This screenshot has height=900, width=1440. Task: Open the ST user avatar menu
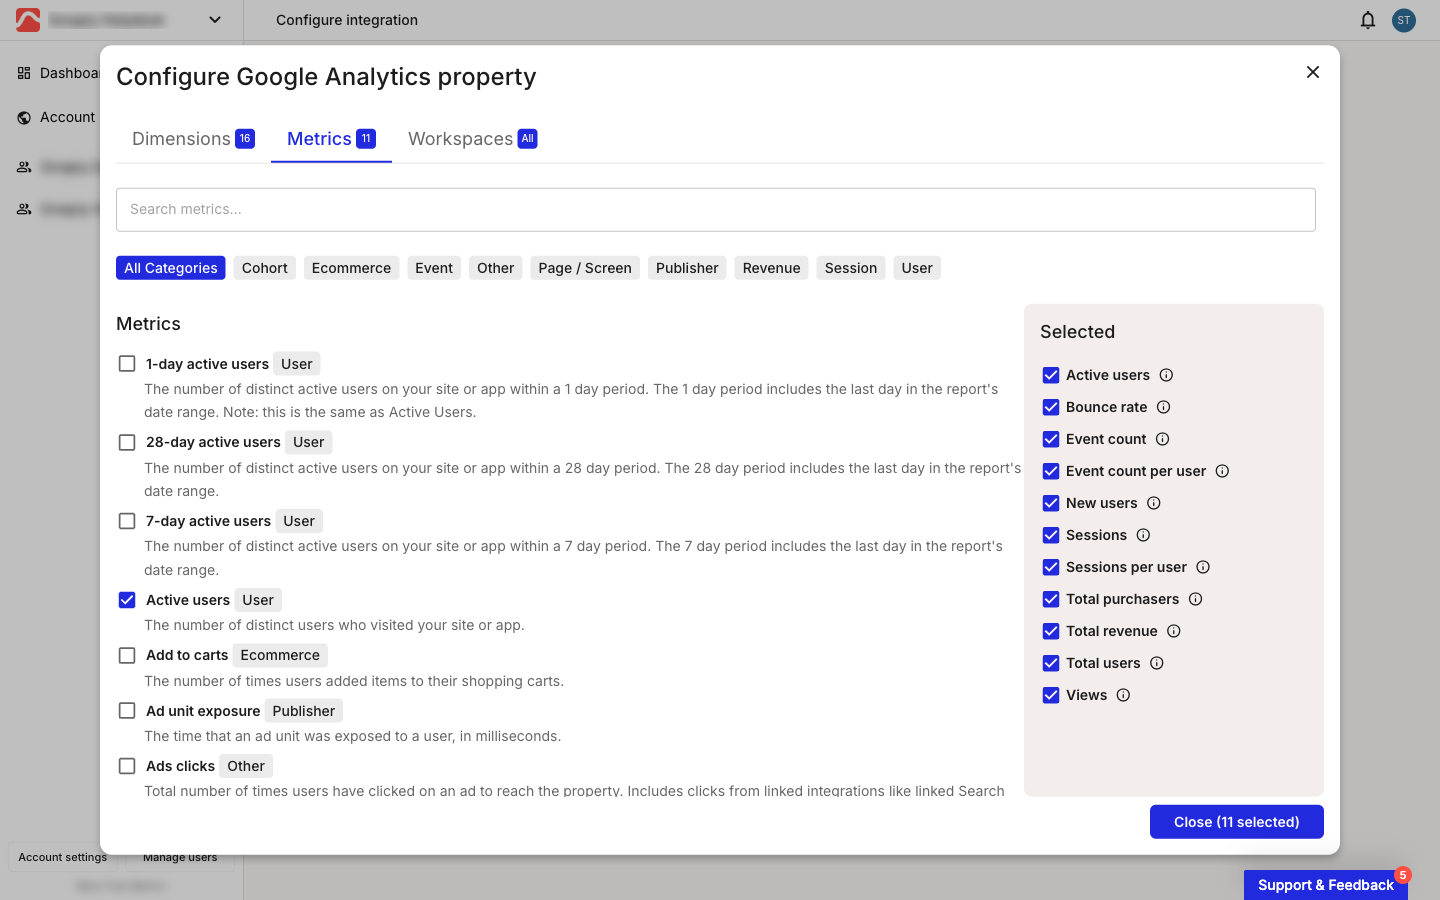click(1404, 20)
